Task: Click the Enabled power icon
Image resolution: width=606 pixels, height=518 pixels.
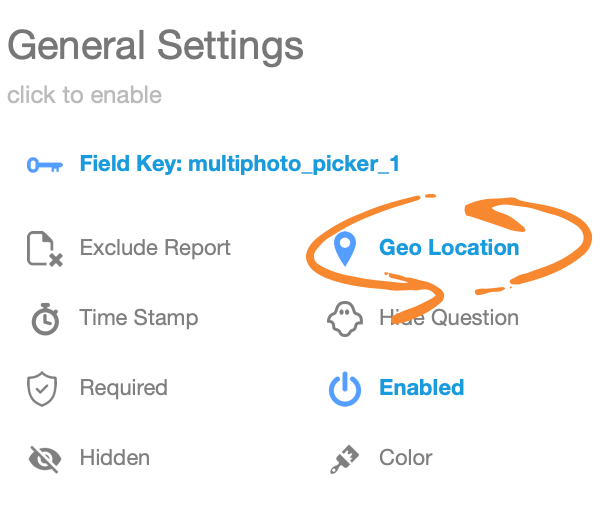Action: (x=344, y=388)
